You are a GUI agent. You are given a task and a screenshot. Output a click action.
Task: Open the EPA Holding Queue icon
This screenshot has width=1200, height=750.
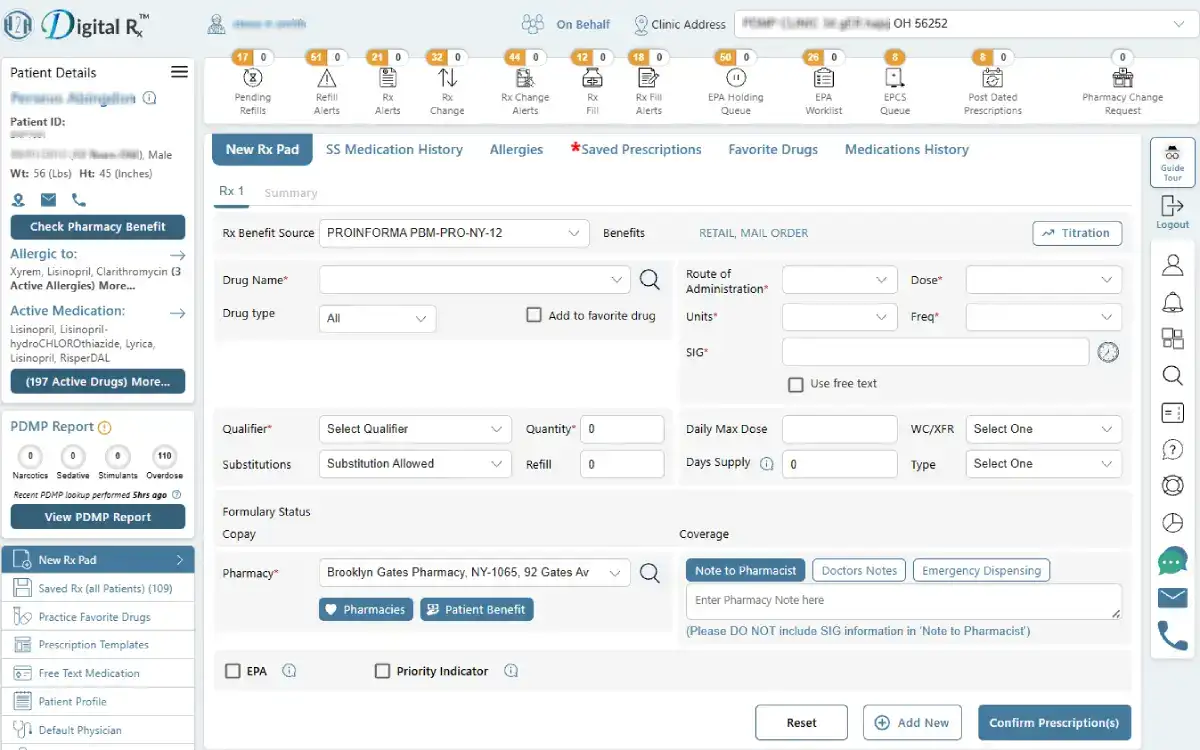pos(736,78)
